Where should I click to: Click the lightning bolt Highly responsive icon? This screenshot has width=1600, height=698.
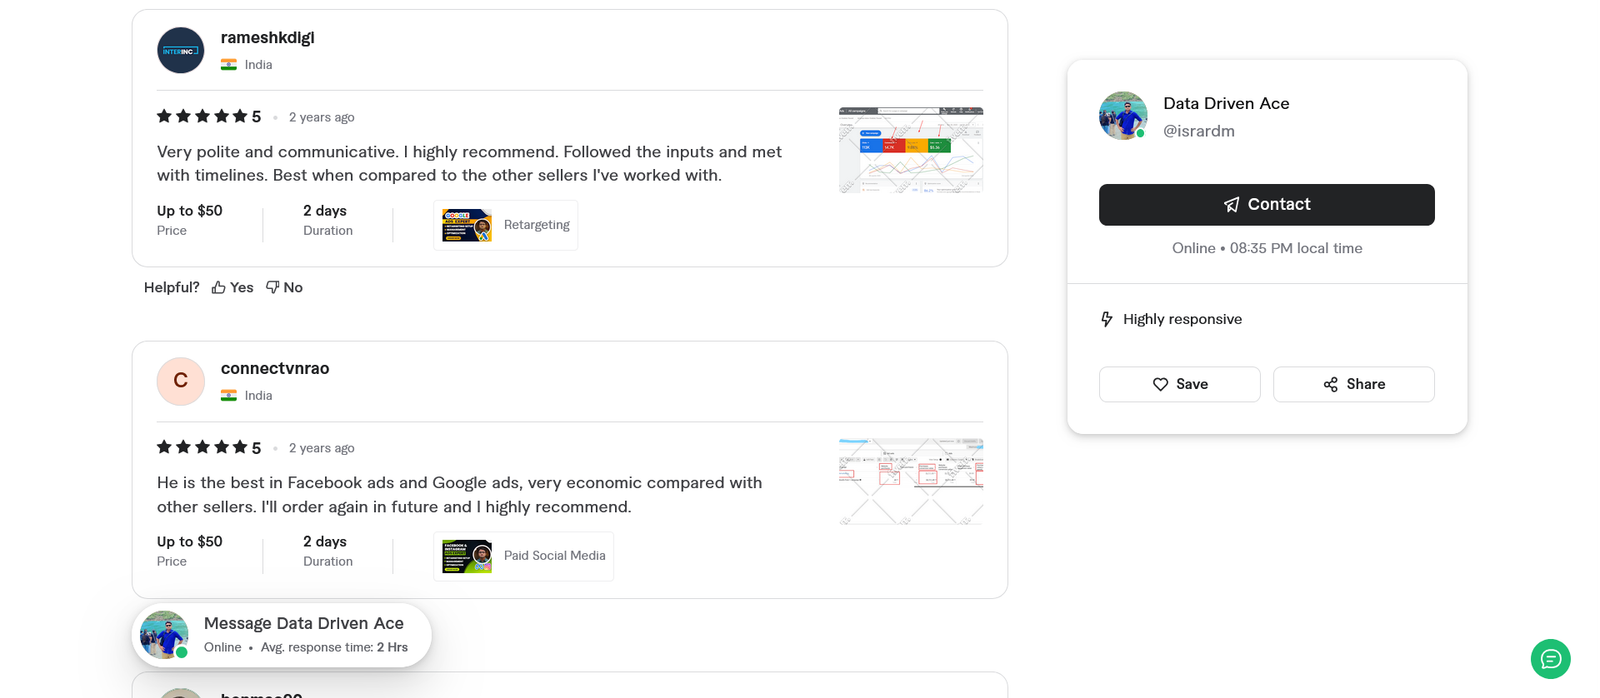pos(1106,318)
